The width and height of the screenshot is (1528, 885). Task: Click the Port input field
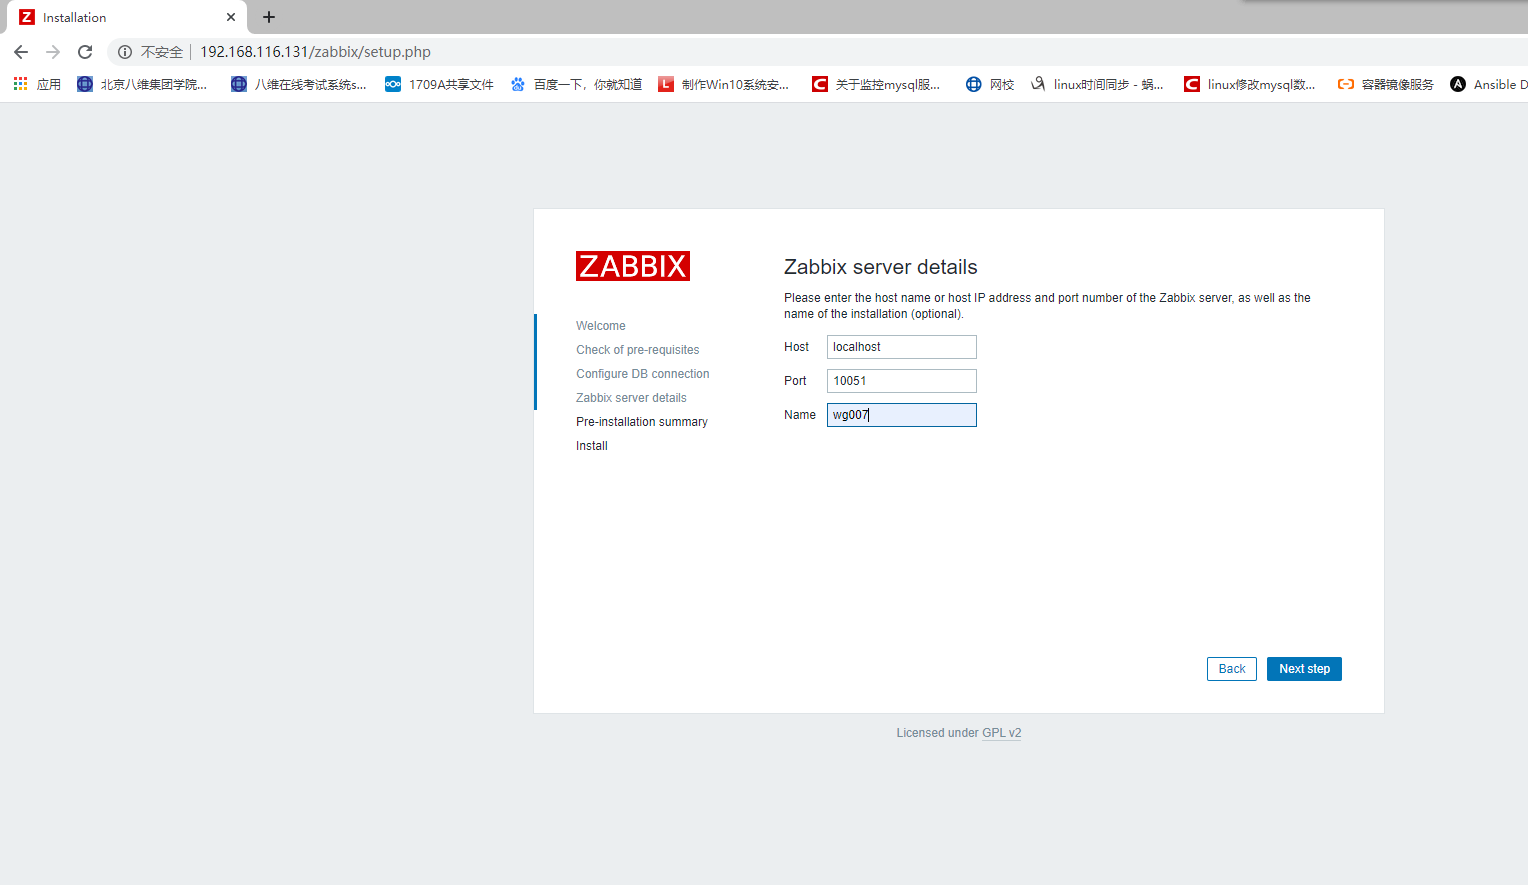902,381
